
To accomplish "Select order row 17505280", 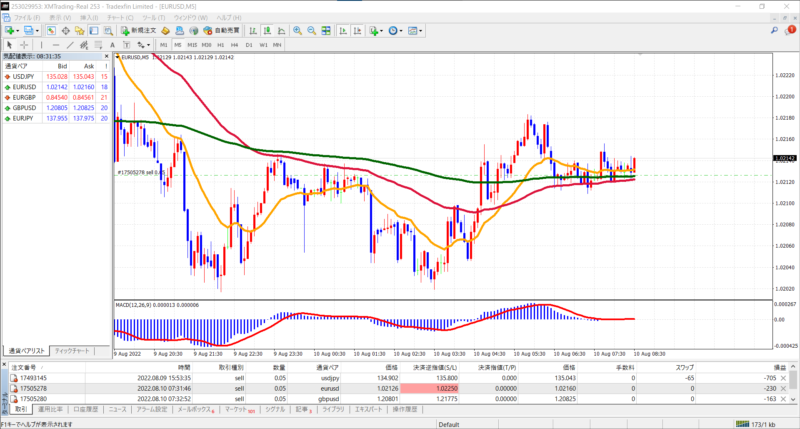I will click(x=398, y=399).
